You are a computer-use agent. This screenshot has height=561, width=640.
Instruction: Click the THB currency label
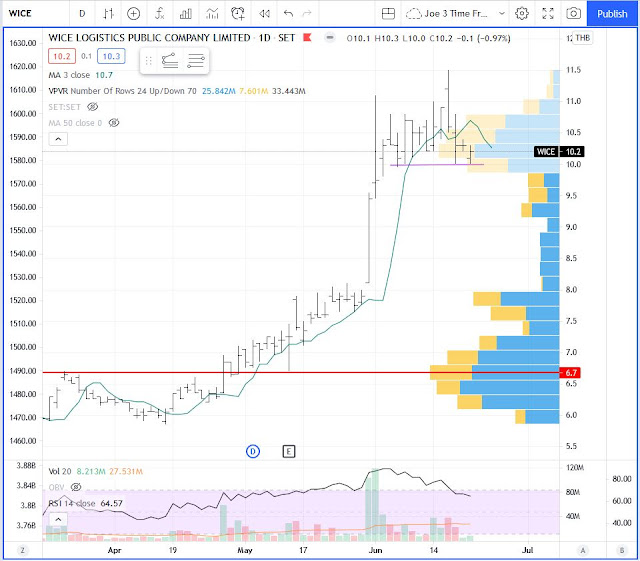[x=582, y=38]
